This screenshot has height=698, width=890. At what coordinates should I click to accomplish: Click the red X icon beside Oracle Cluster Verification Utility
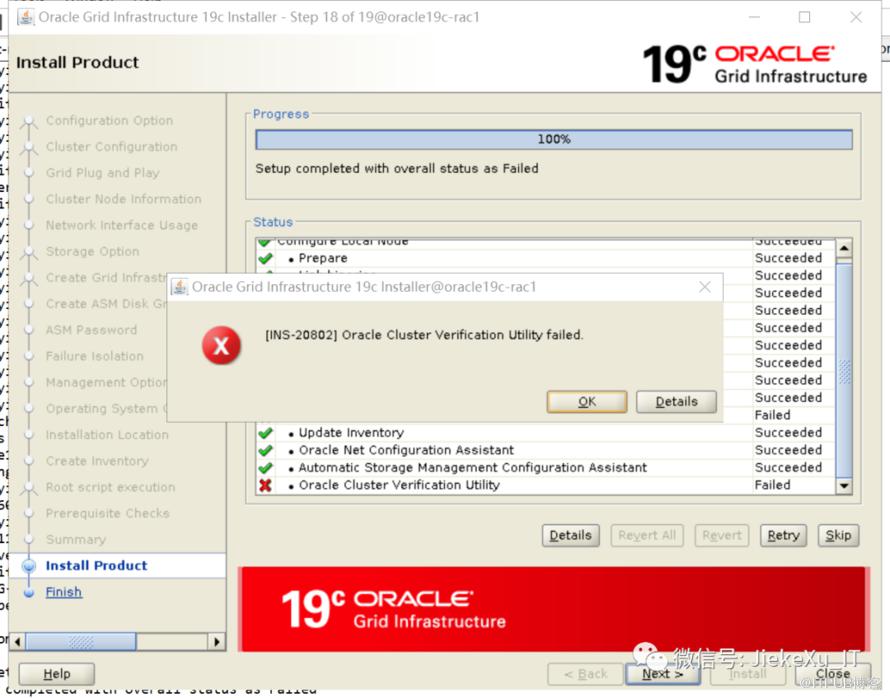(x=265, y=485)
